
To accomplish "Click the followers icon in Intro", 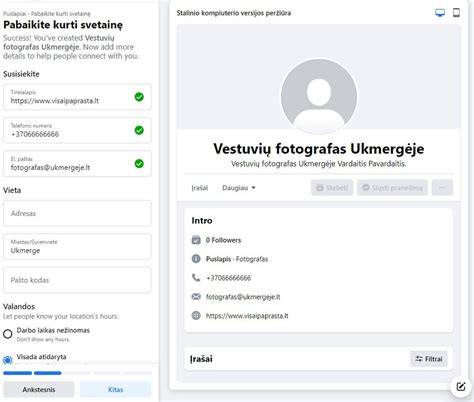I will [196, 240].
